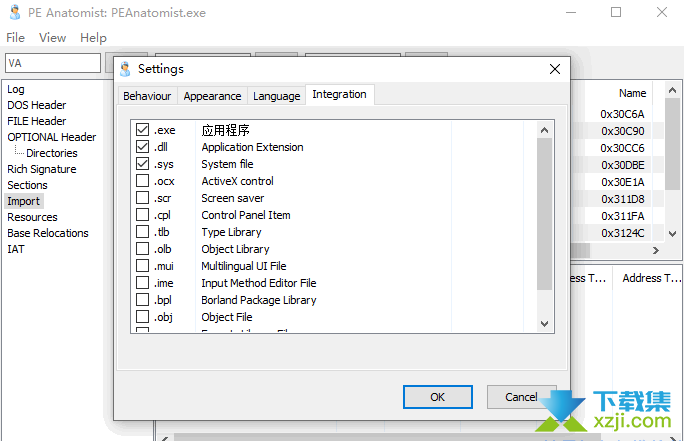Close the Settings dialog with X
The height and width of the screenshot is (441, 684).
click(555, 69)
